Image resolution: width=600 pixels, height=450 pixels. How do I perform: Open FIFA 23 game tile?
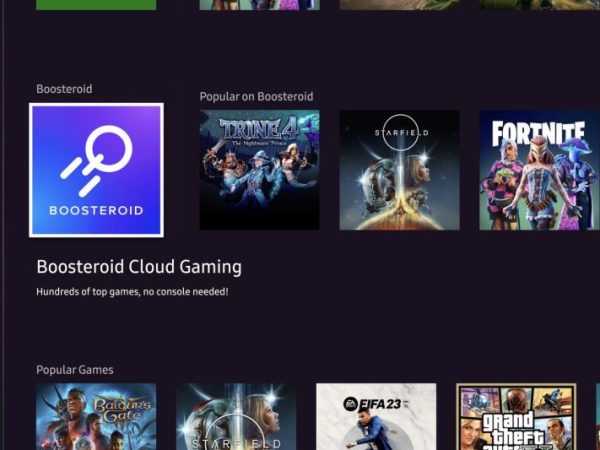(x=376, y=417)
